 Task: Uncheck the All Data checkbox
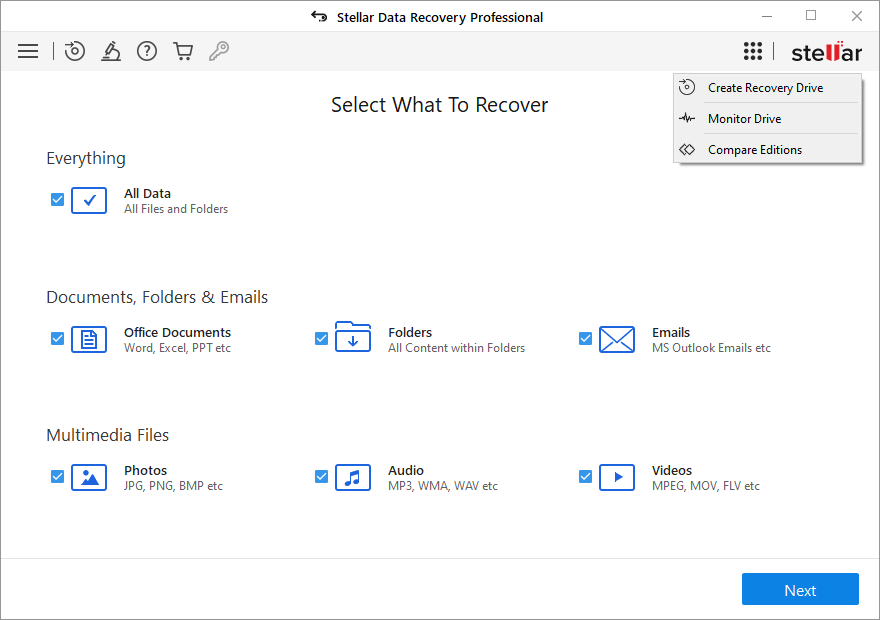[58, 200]
